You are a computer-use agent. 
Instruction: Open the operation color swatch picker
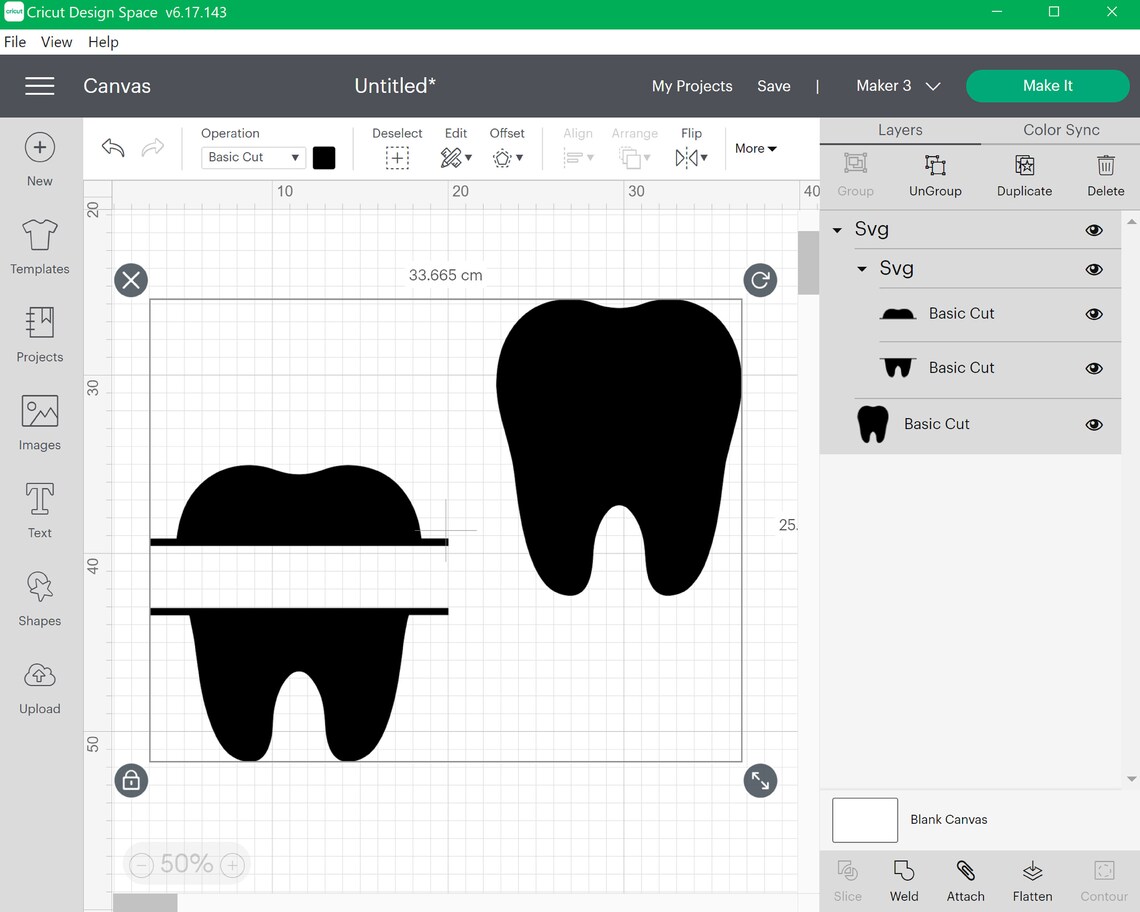324,157
